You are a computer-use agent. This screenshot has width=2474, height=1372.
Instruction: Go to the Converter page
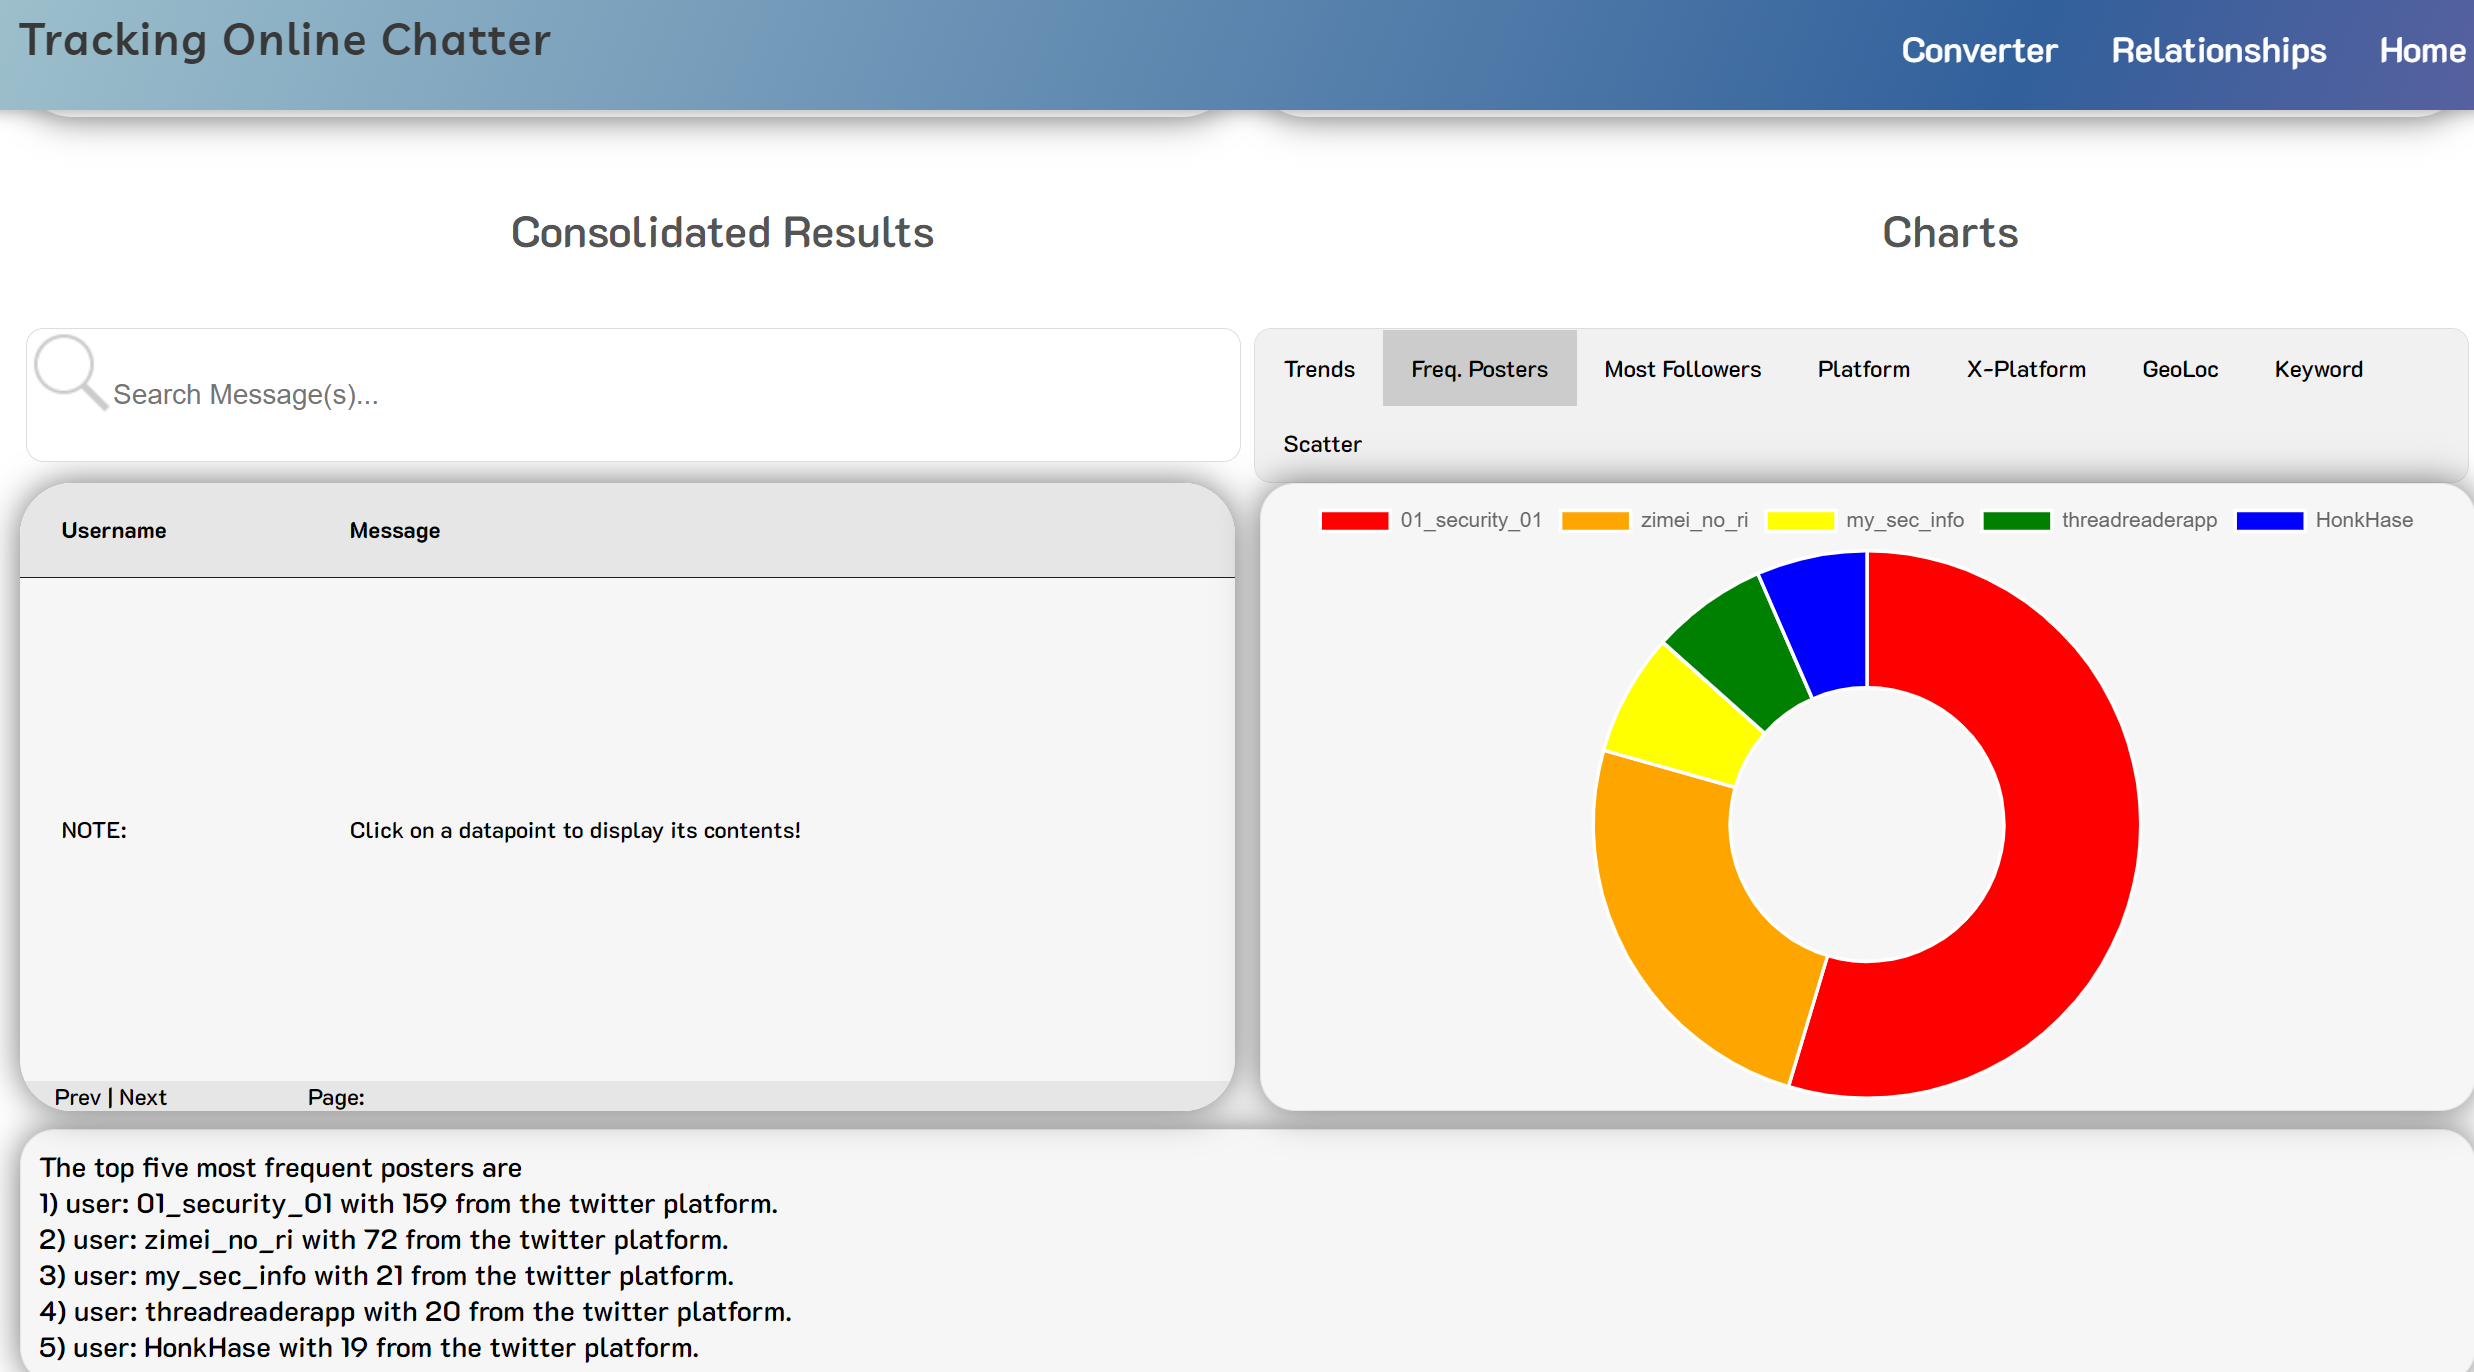(x=1978, y=51)
